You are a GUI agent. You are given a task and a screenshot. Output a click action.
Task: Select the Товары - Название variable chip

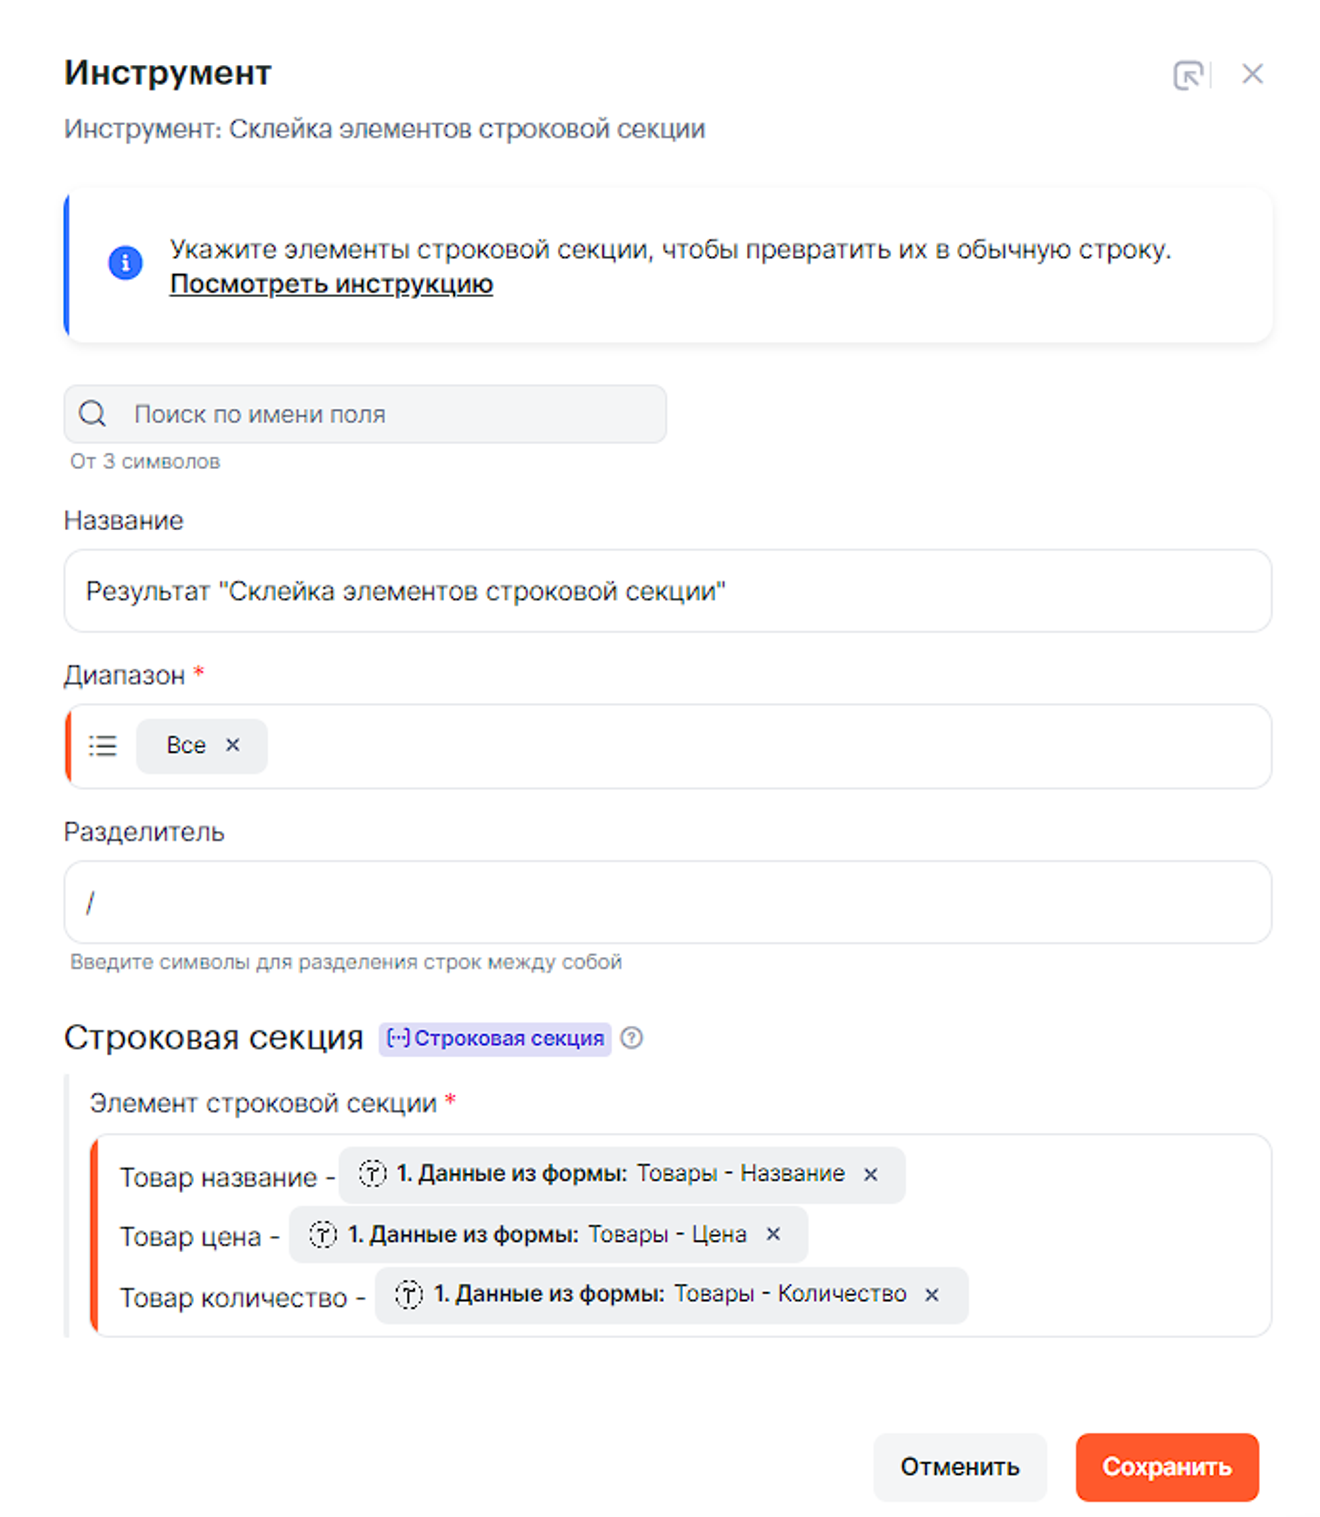coord(620,1174)
